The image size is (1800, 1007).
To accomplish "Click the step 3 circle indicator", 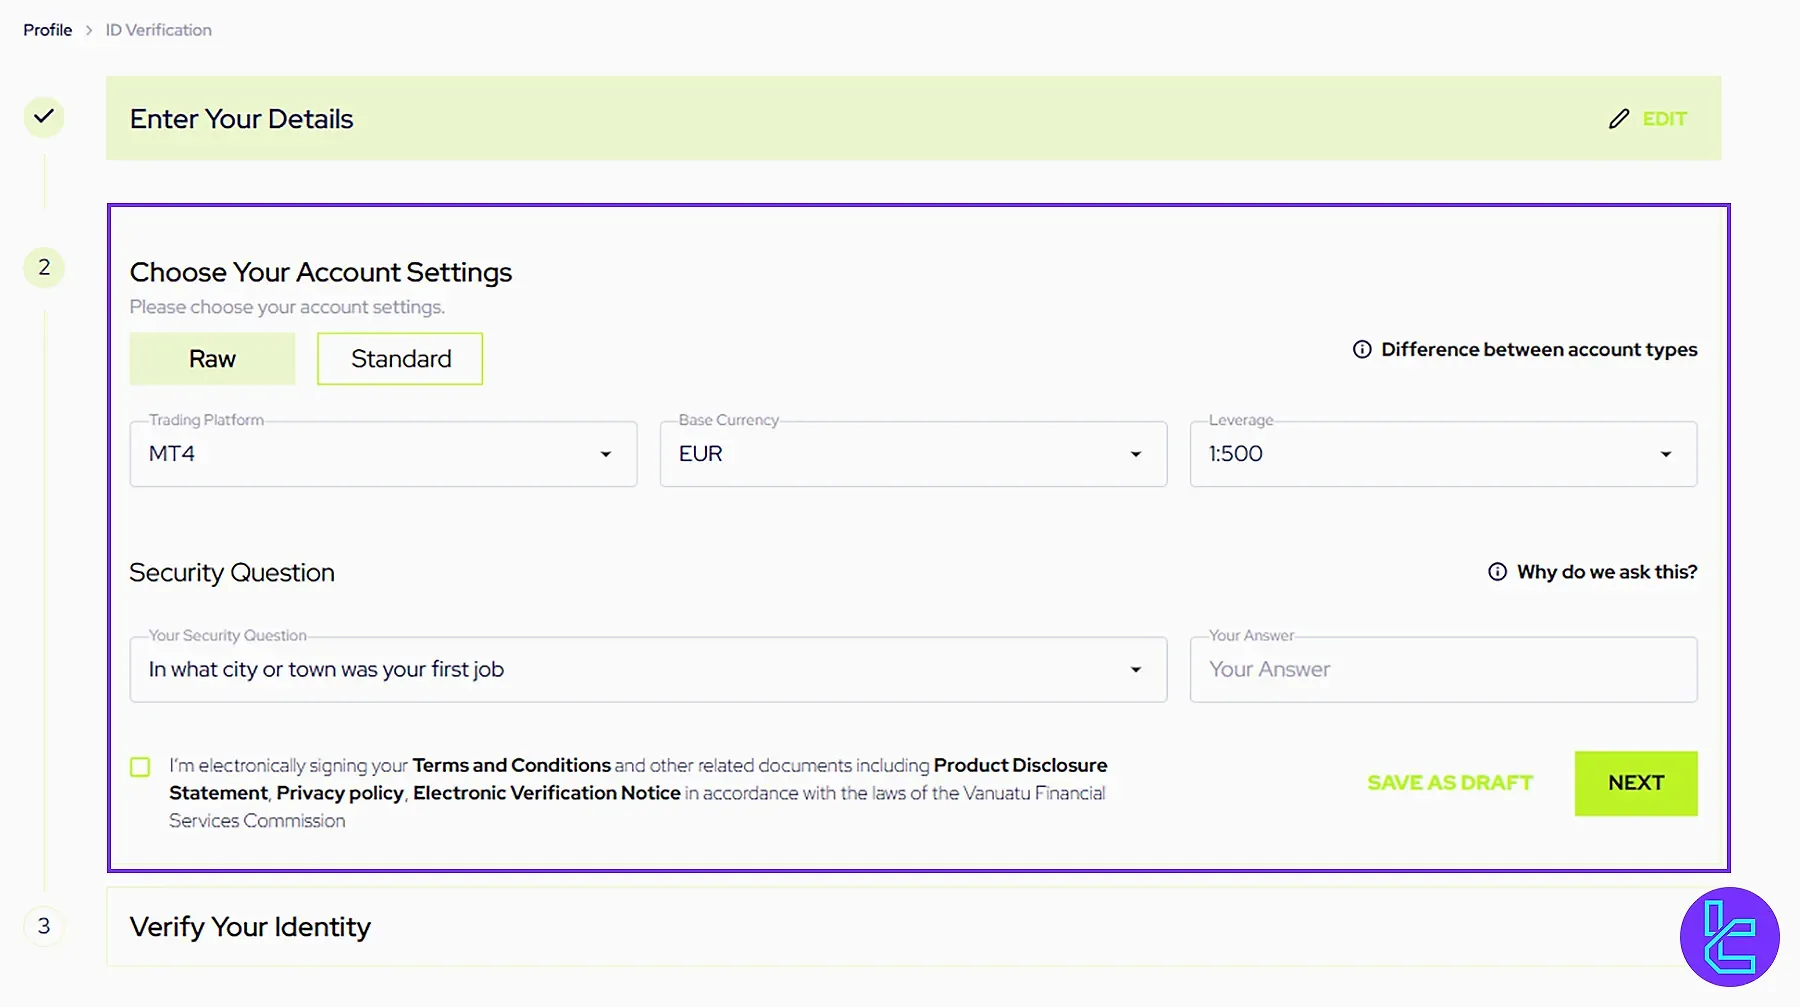I will 44,926.
